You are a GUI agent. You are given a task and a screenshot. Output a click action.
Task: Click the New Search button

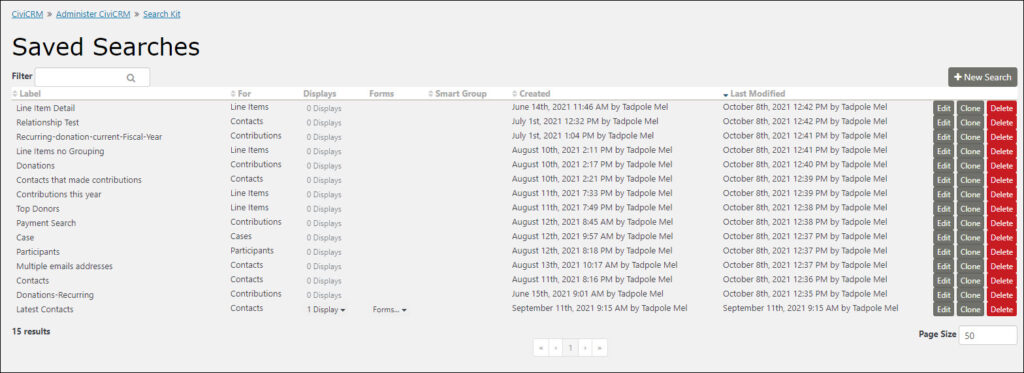[982, 77]
